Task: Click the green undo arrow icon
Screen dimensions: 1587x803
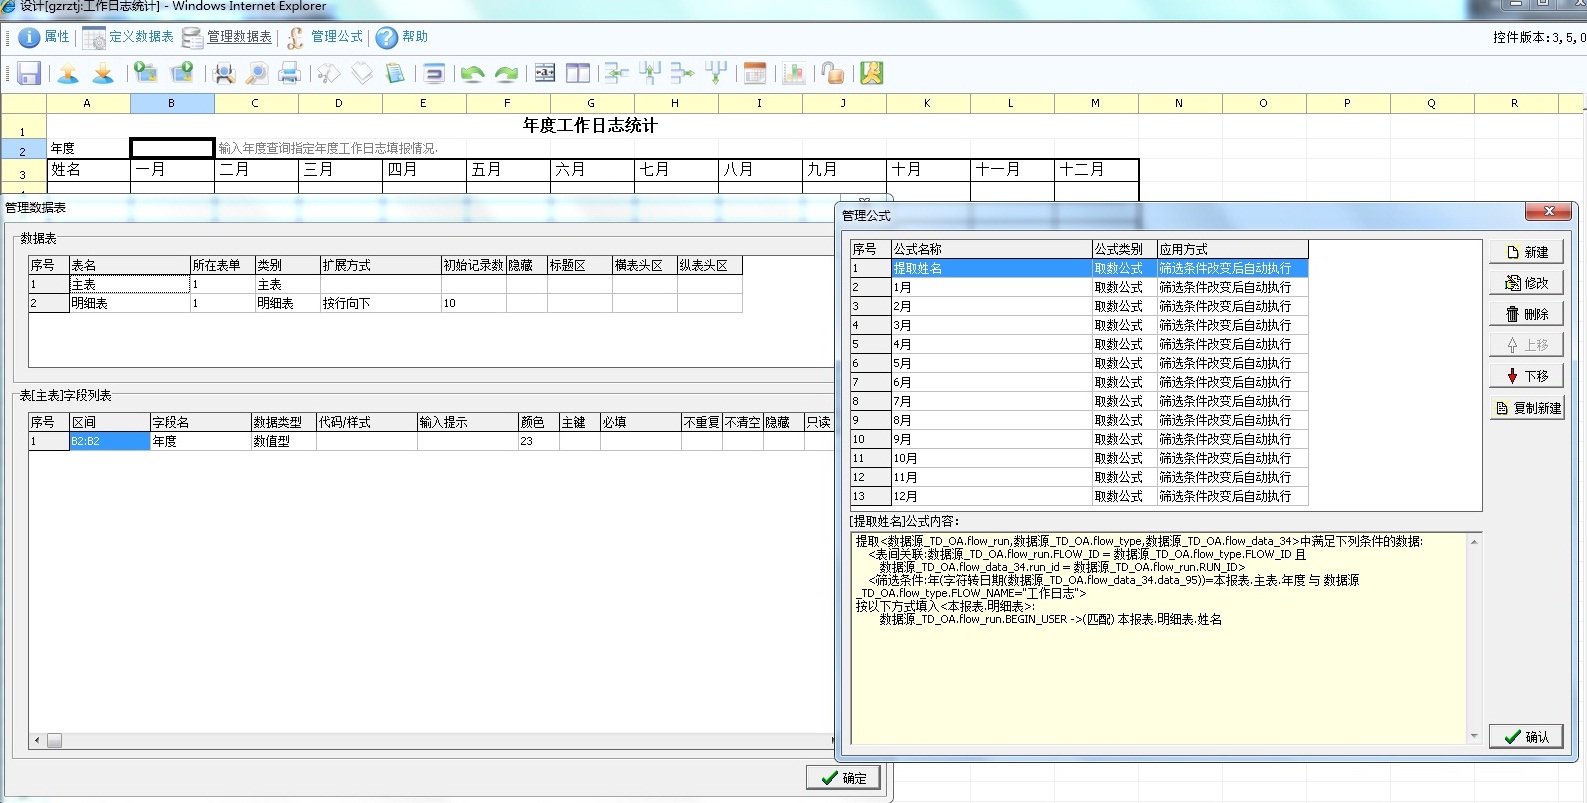Action: pos(473,73)
